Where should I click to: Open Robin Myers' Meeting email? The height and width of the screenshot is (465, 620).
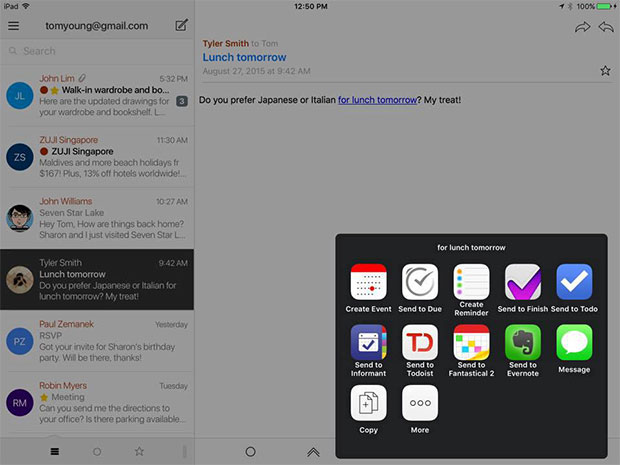(97, 402)
